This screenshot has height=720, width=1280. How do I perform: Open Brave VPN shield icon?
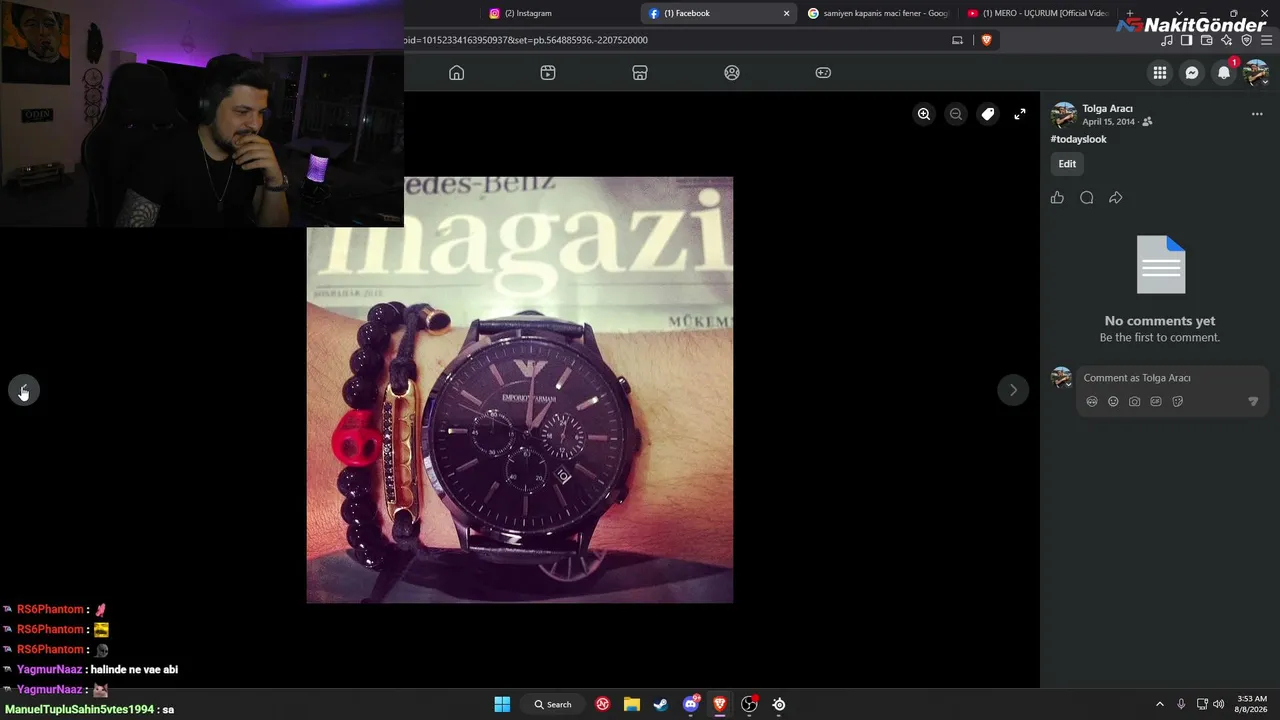click(x=1246, y=40)
